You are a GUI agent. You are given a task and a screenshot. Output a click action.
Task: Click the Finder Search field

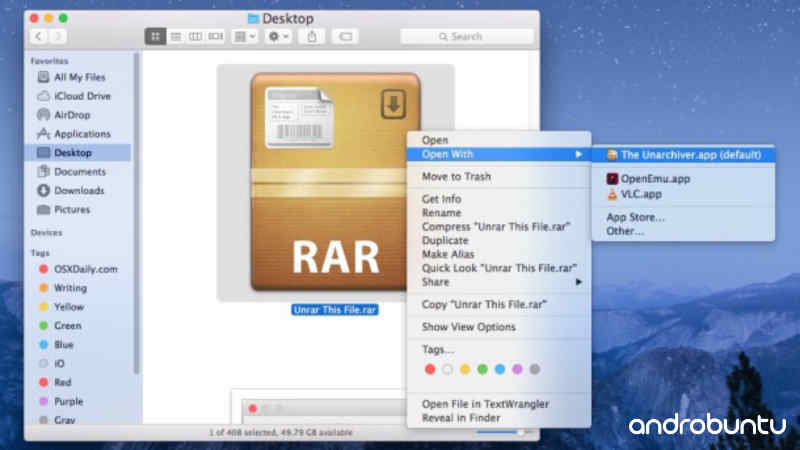pos(467,36)
